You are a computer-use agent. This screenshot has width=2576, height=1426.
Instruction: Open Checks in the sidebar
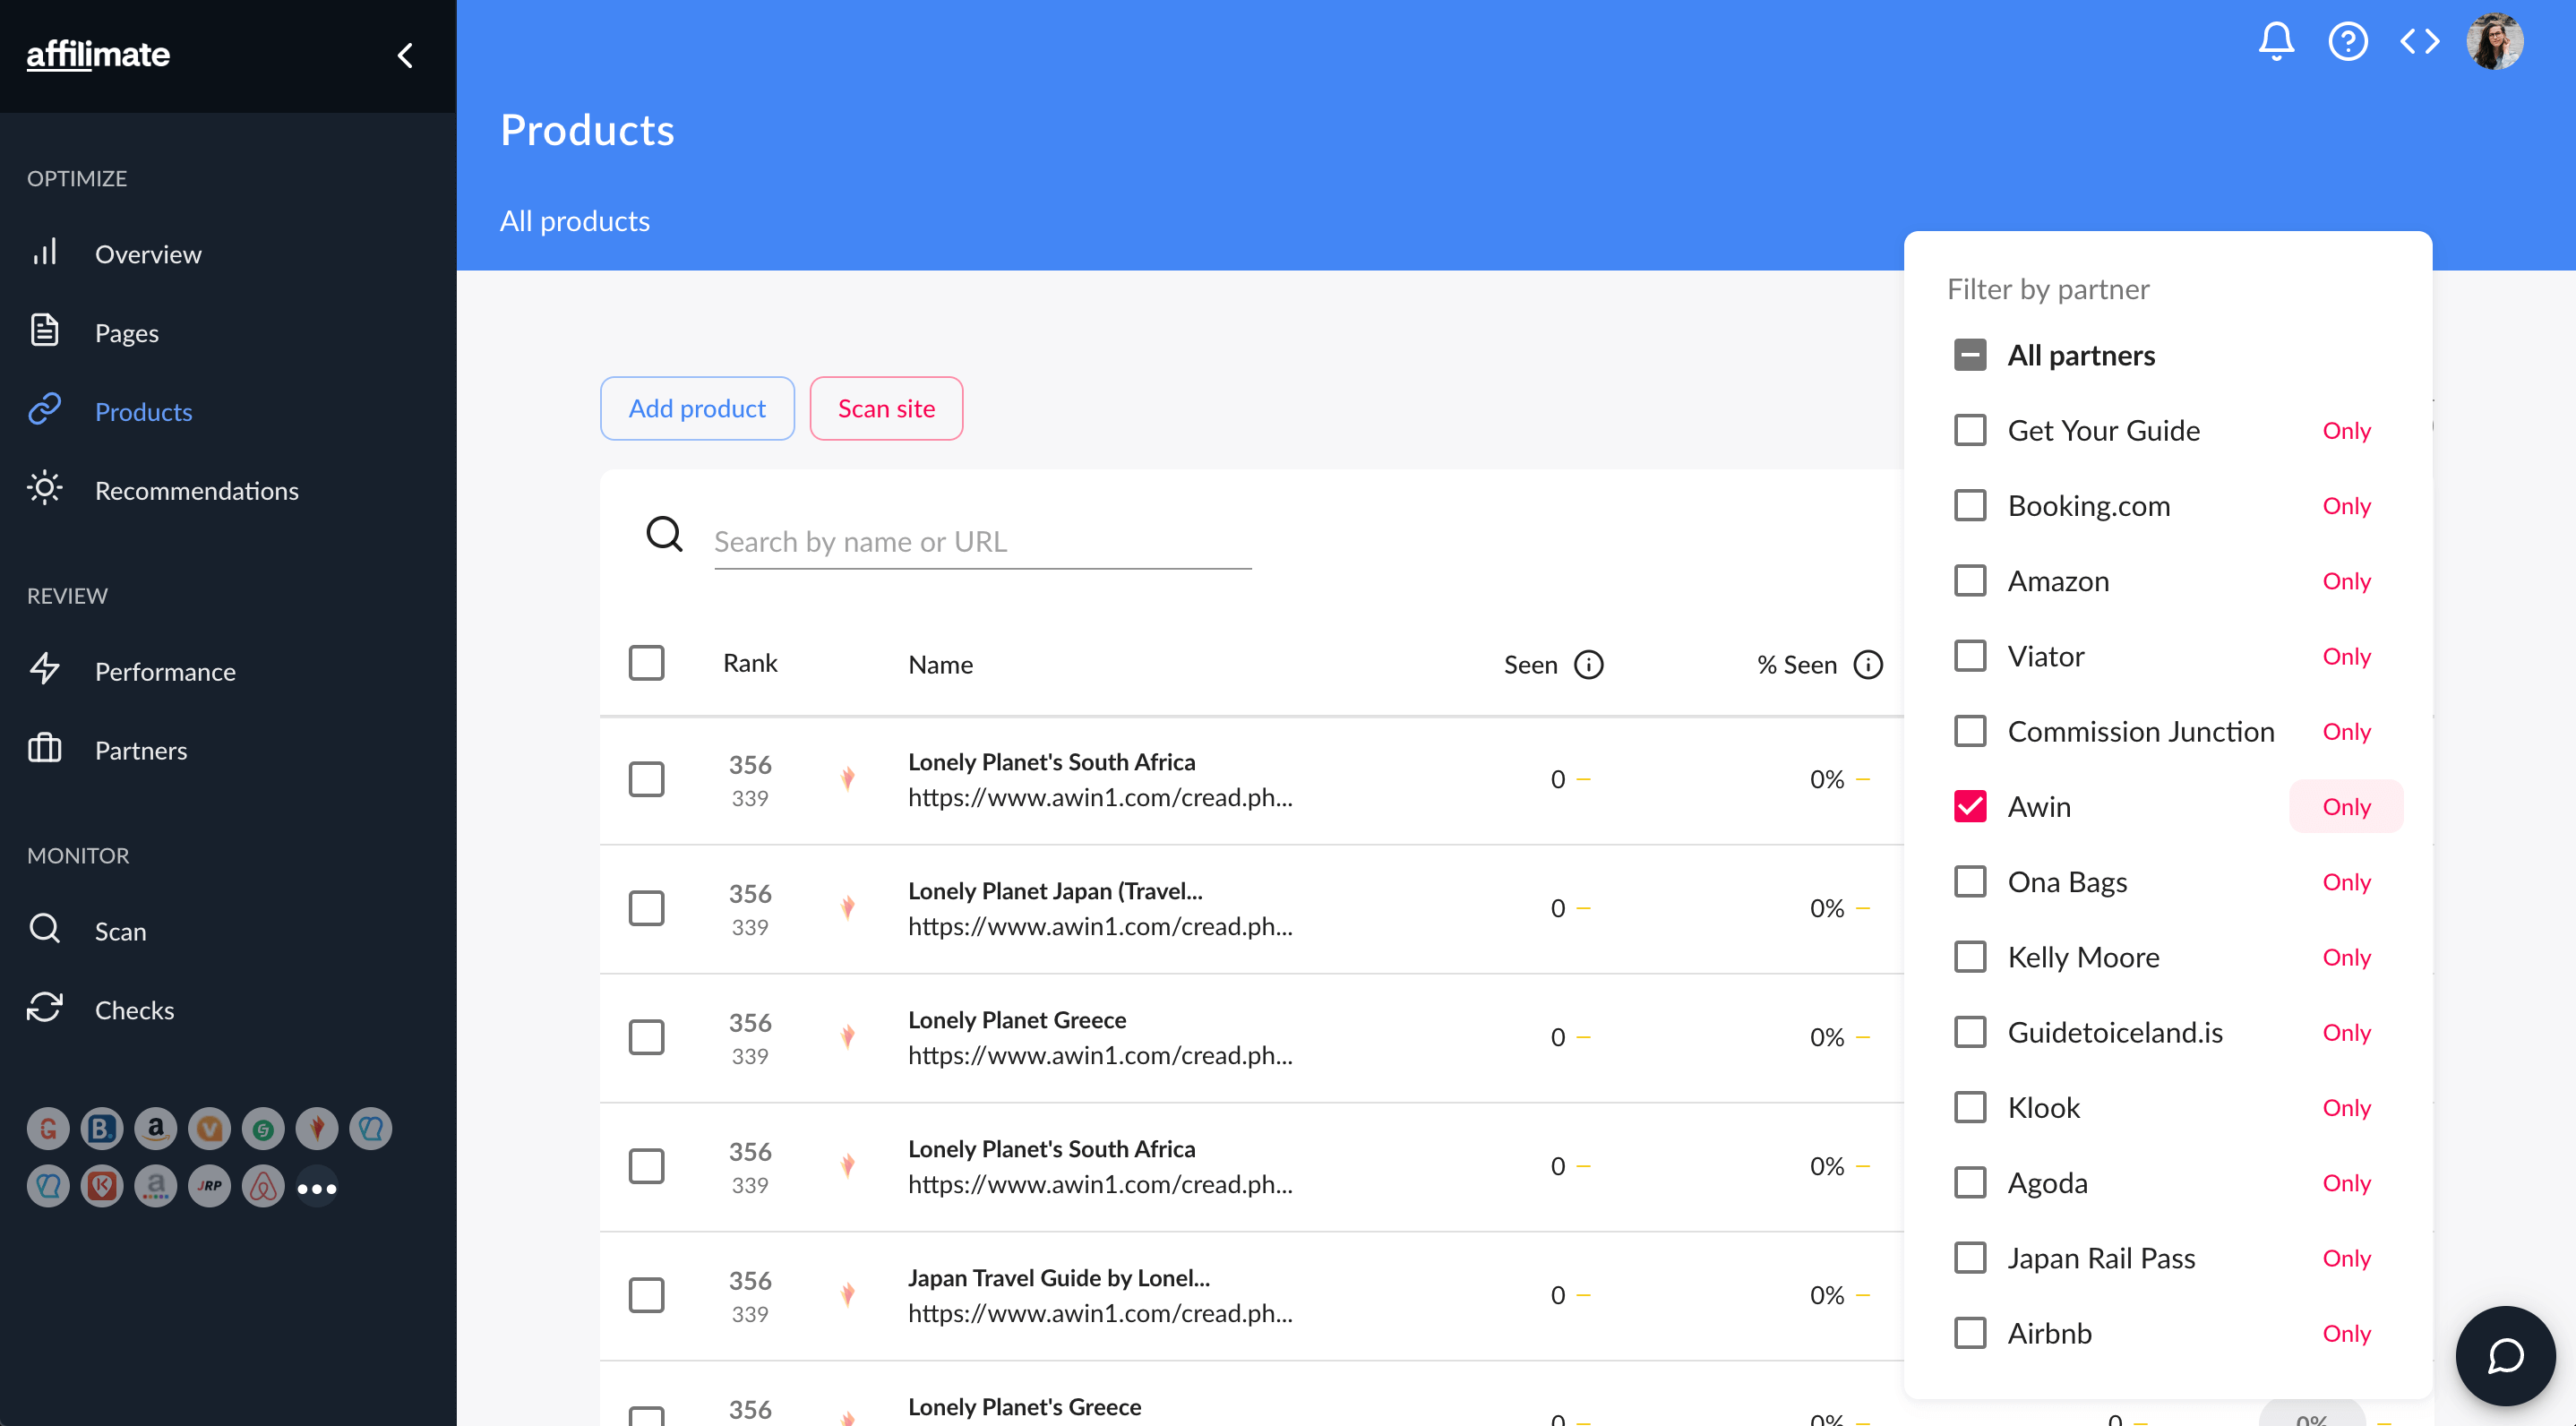click(x=134, y=1010)
